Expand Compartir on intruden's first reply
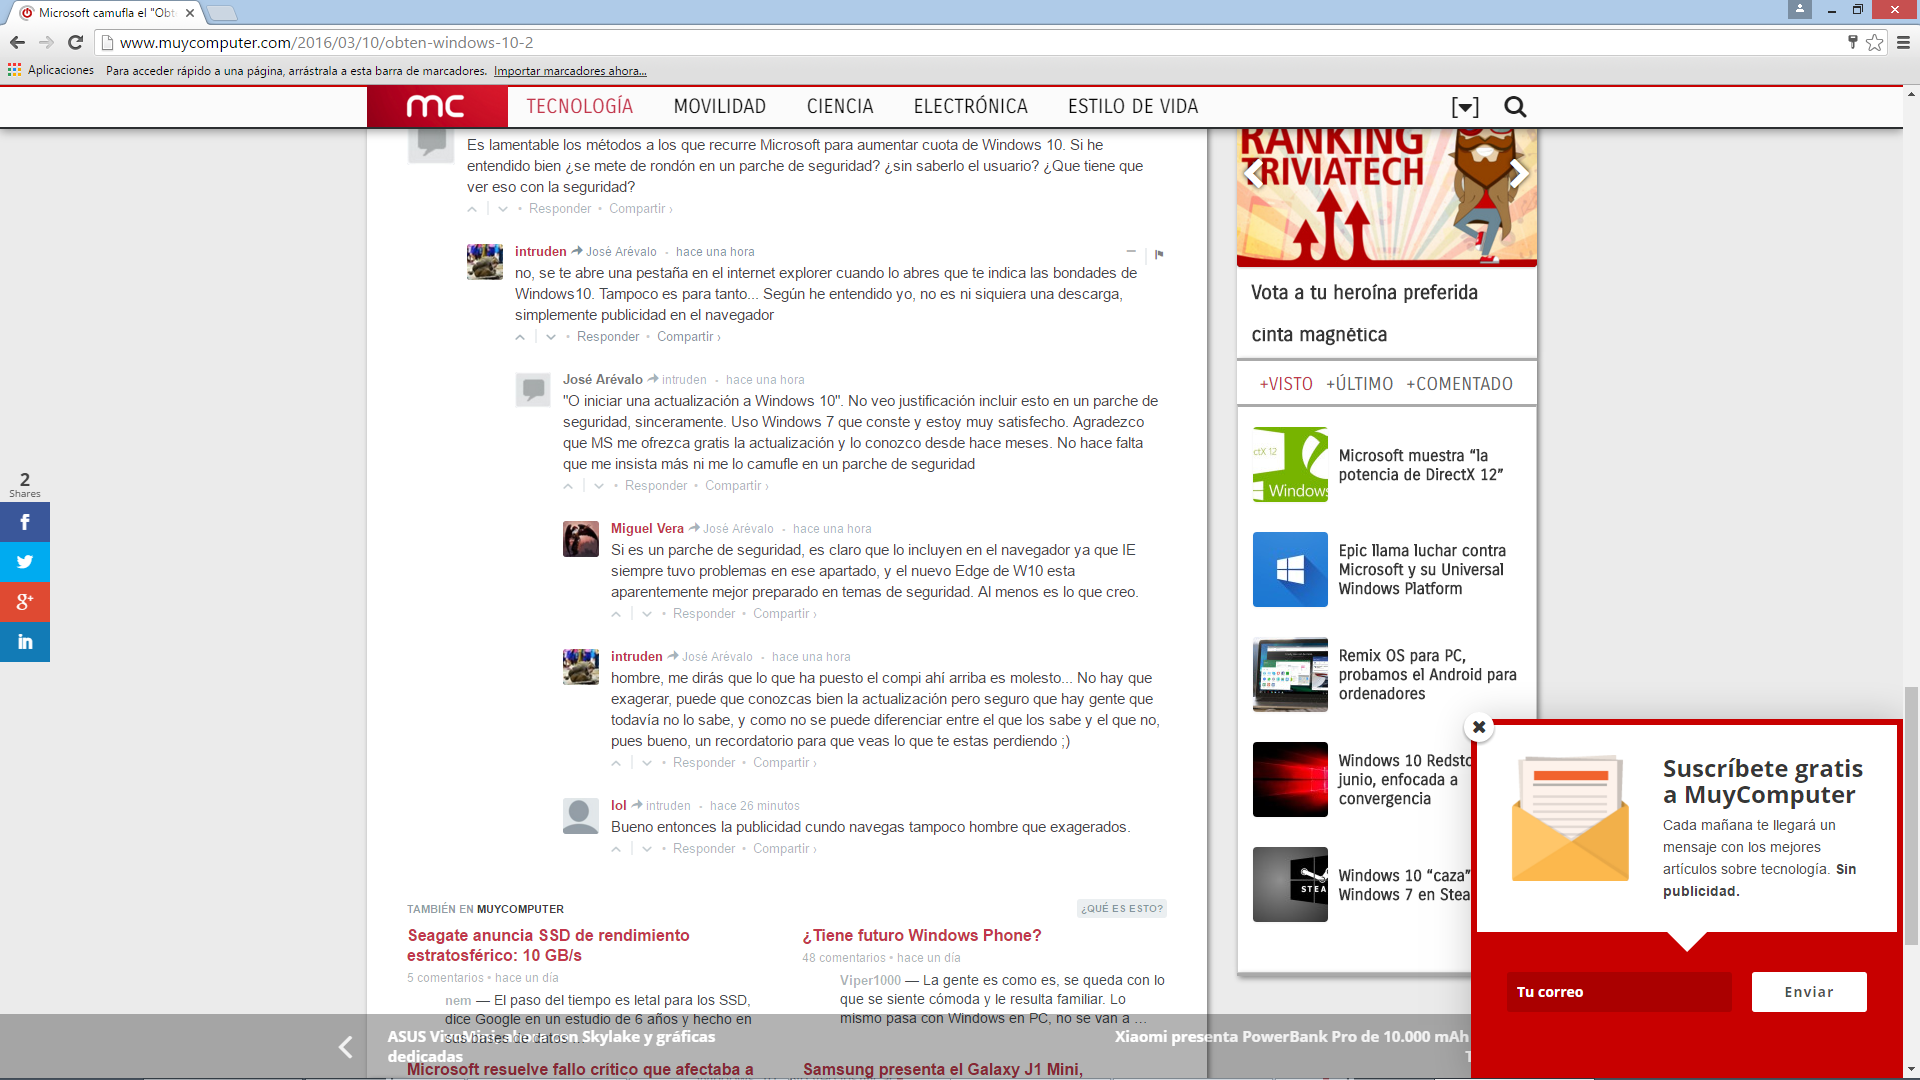1920x1080 pixels. coord(689,337)
